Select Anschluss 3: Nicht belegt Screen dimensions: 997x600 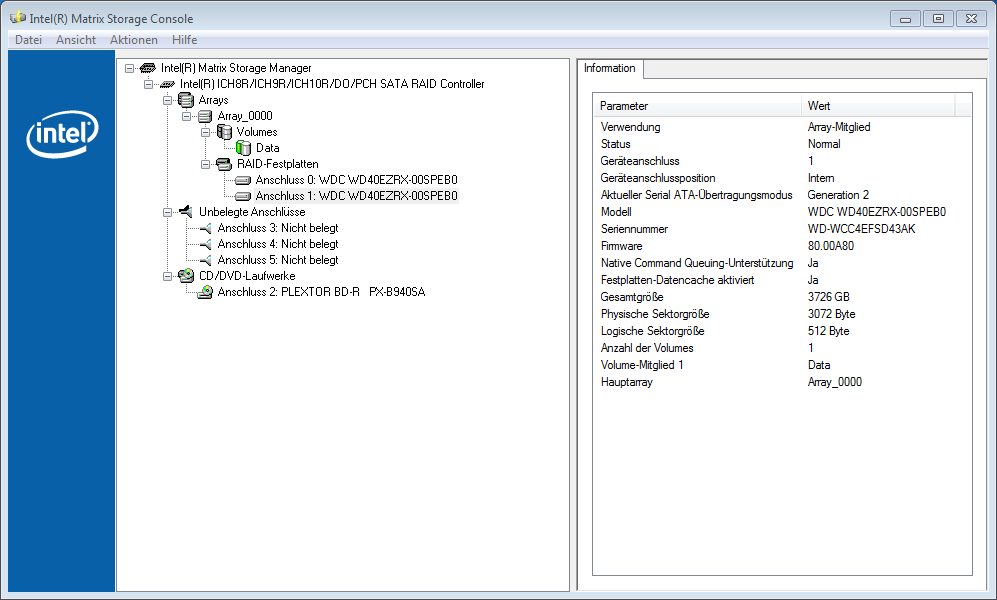(x=278, y=228)
